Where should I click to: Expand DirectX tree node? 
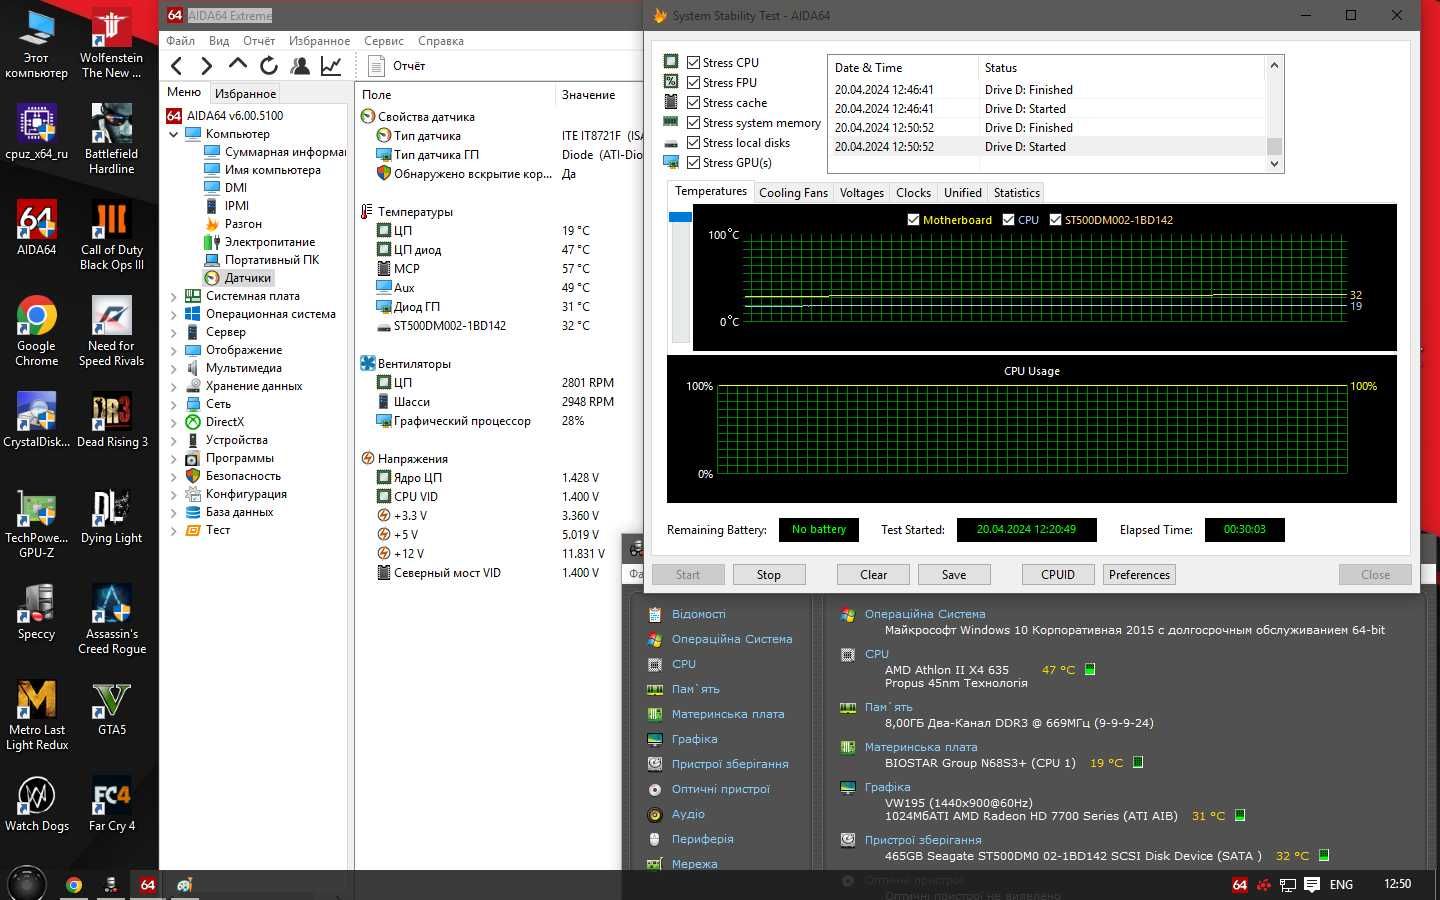click(x=173, y=422)
